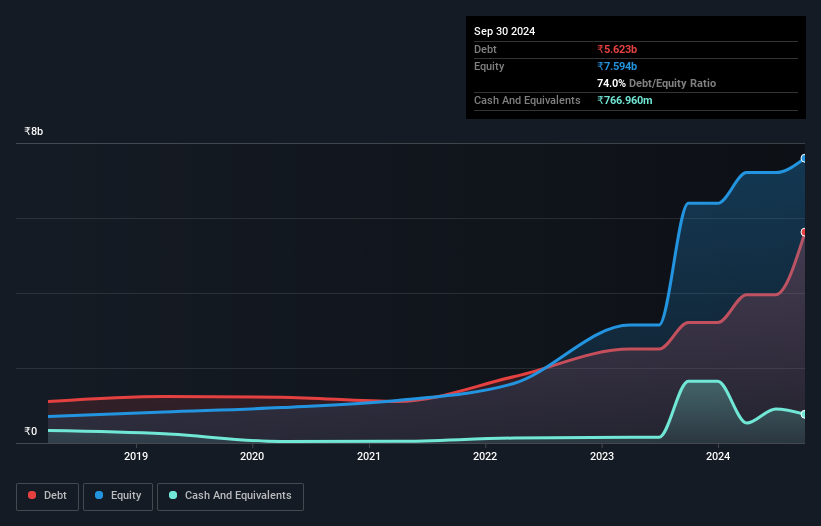Toggle Cash And Equivalents legend button
The width and height of the screenshot is (821, 526).
pyautogui.click(x=230, y=496)
